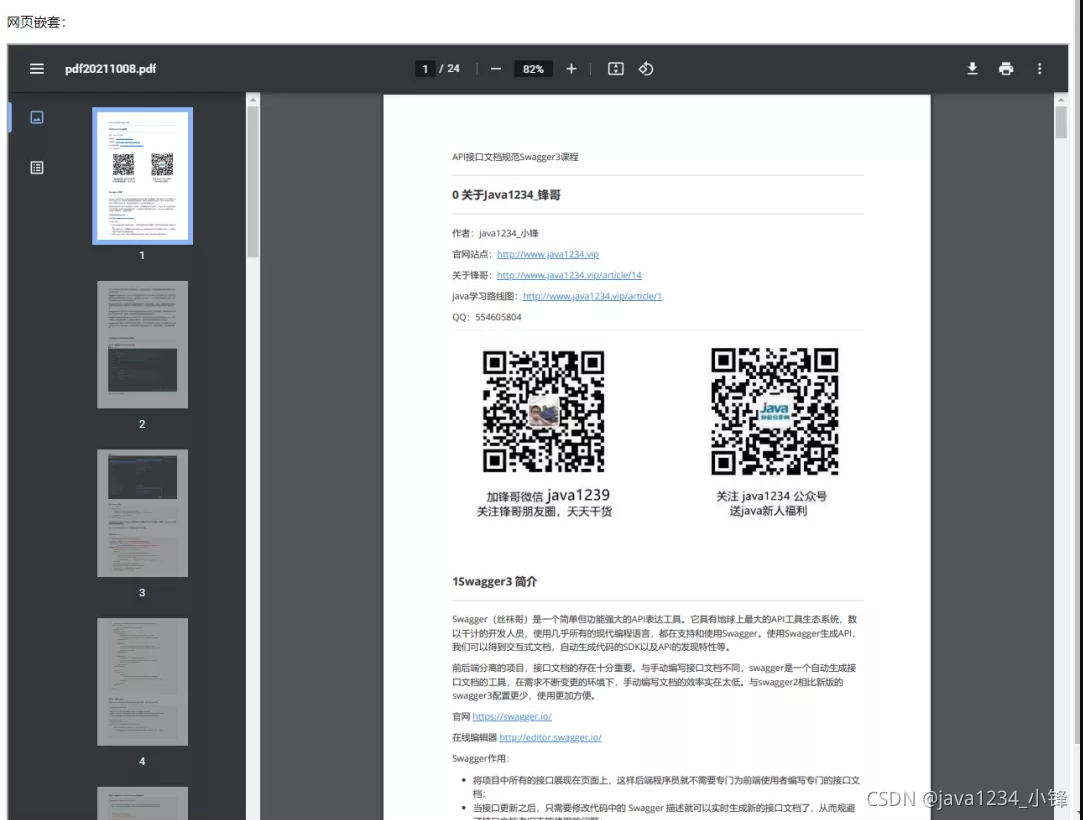Show thumbnails view in sidebar
Viewport: 1083px width, 820px height.
click(x=37, y=117)
